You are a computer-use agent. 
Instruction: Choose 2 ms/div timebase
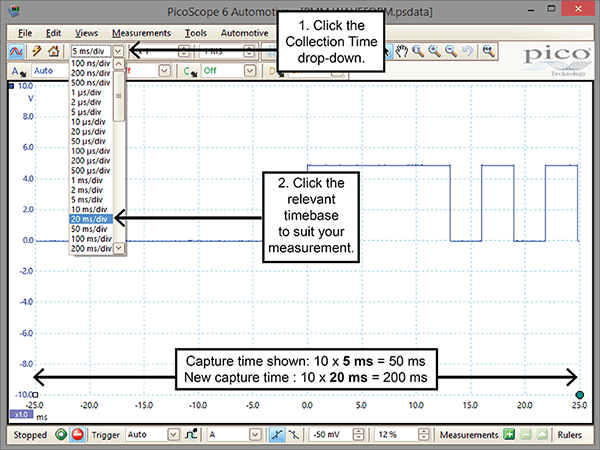tap(91, 190)
